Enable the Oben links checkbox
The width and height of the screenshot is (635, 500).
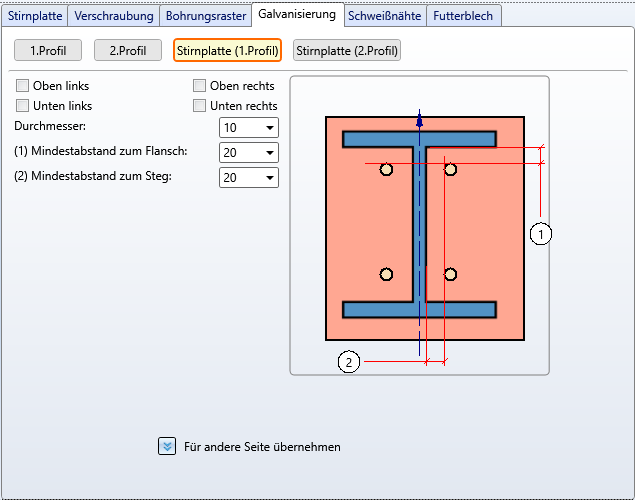[x=23, y=86]
